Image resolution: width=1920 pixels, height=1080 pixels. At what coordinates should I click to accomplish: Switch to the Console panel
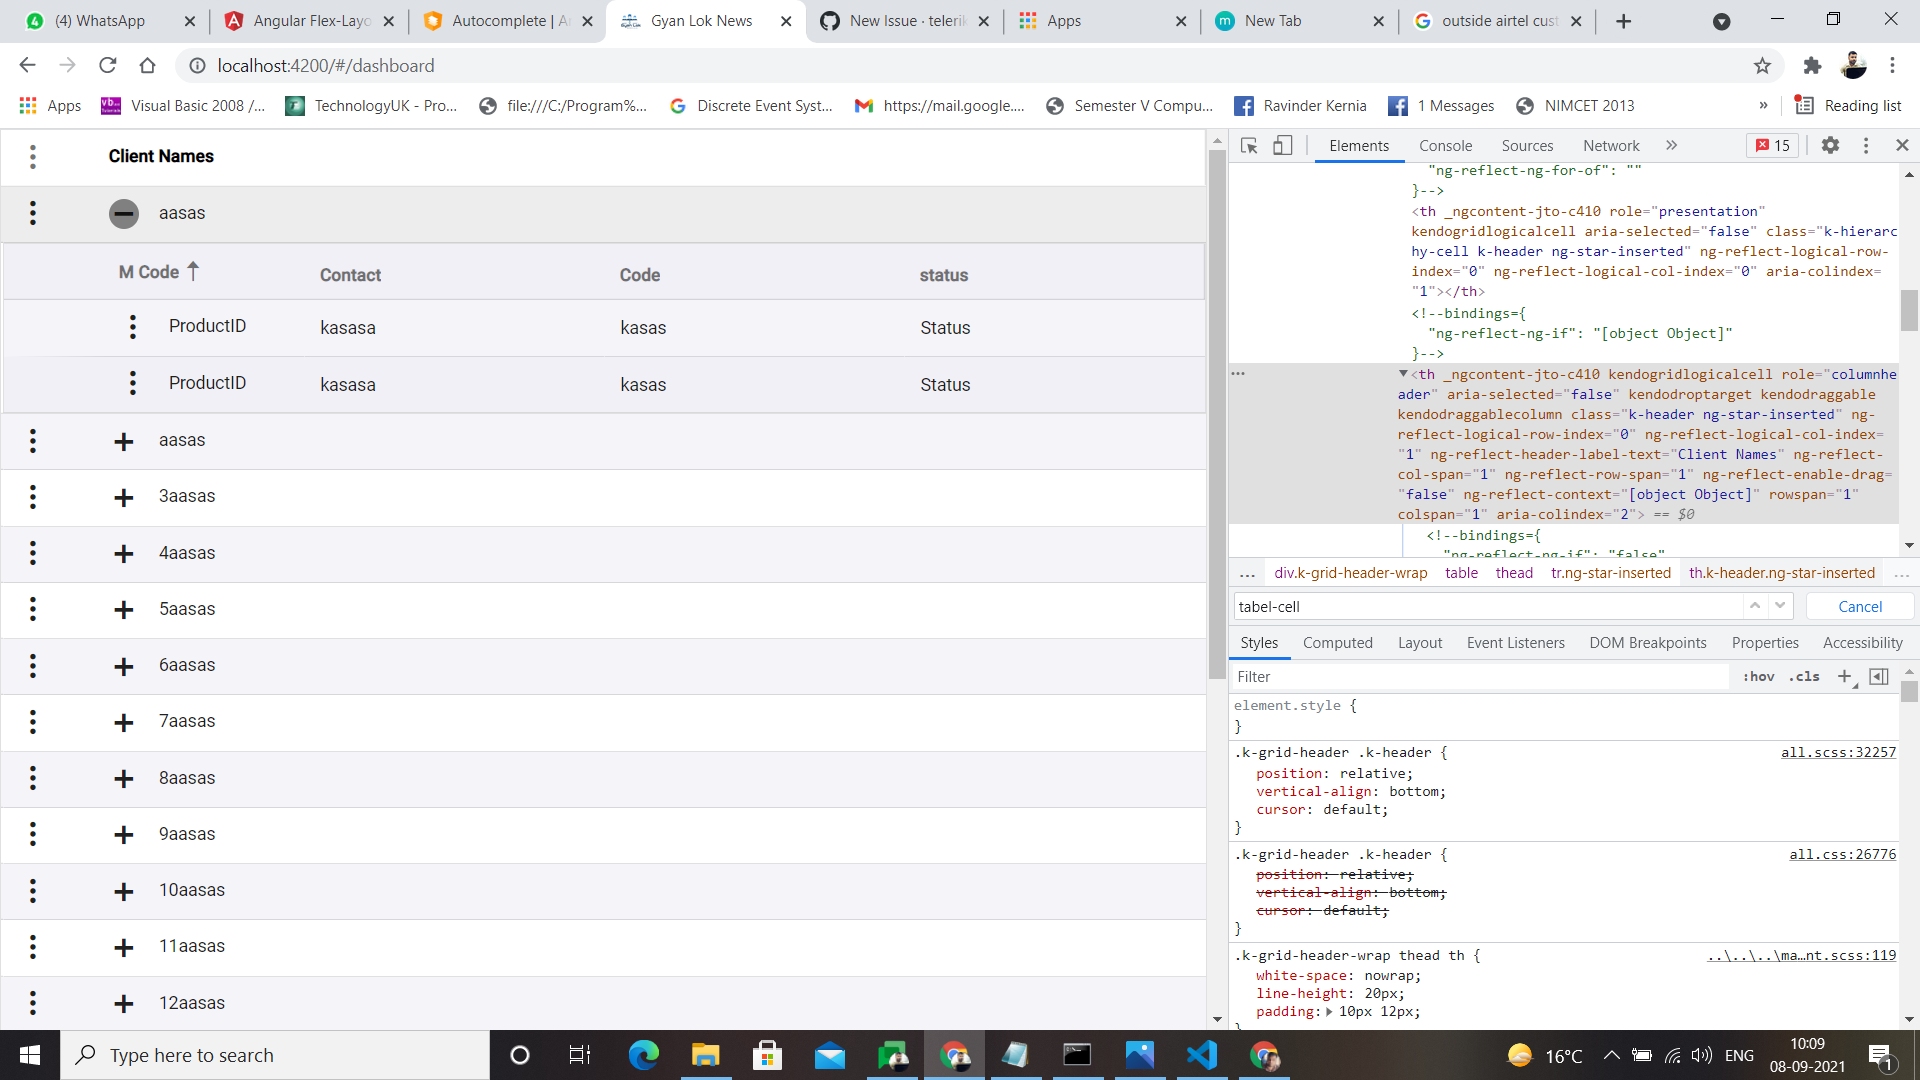click(1445, 145)
